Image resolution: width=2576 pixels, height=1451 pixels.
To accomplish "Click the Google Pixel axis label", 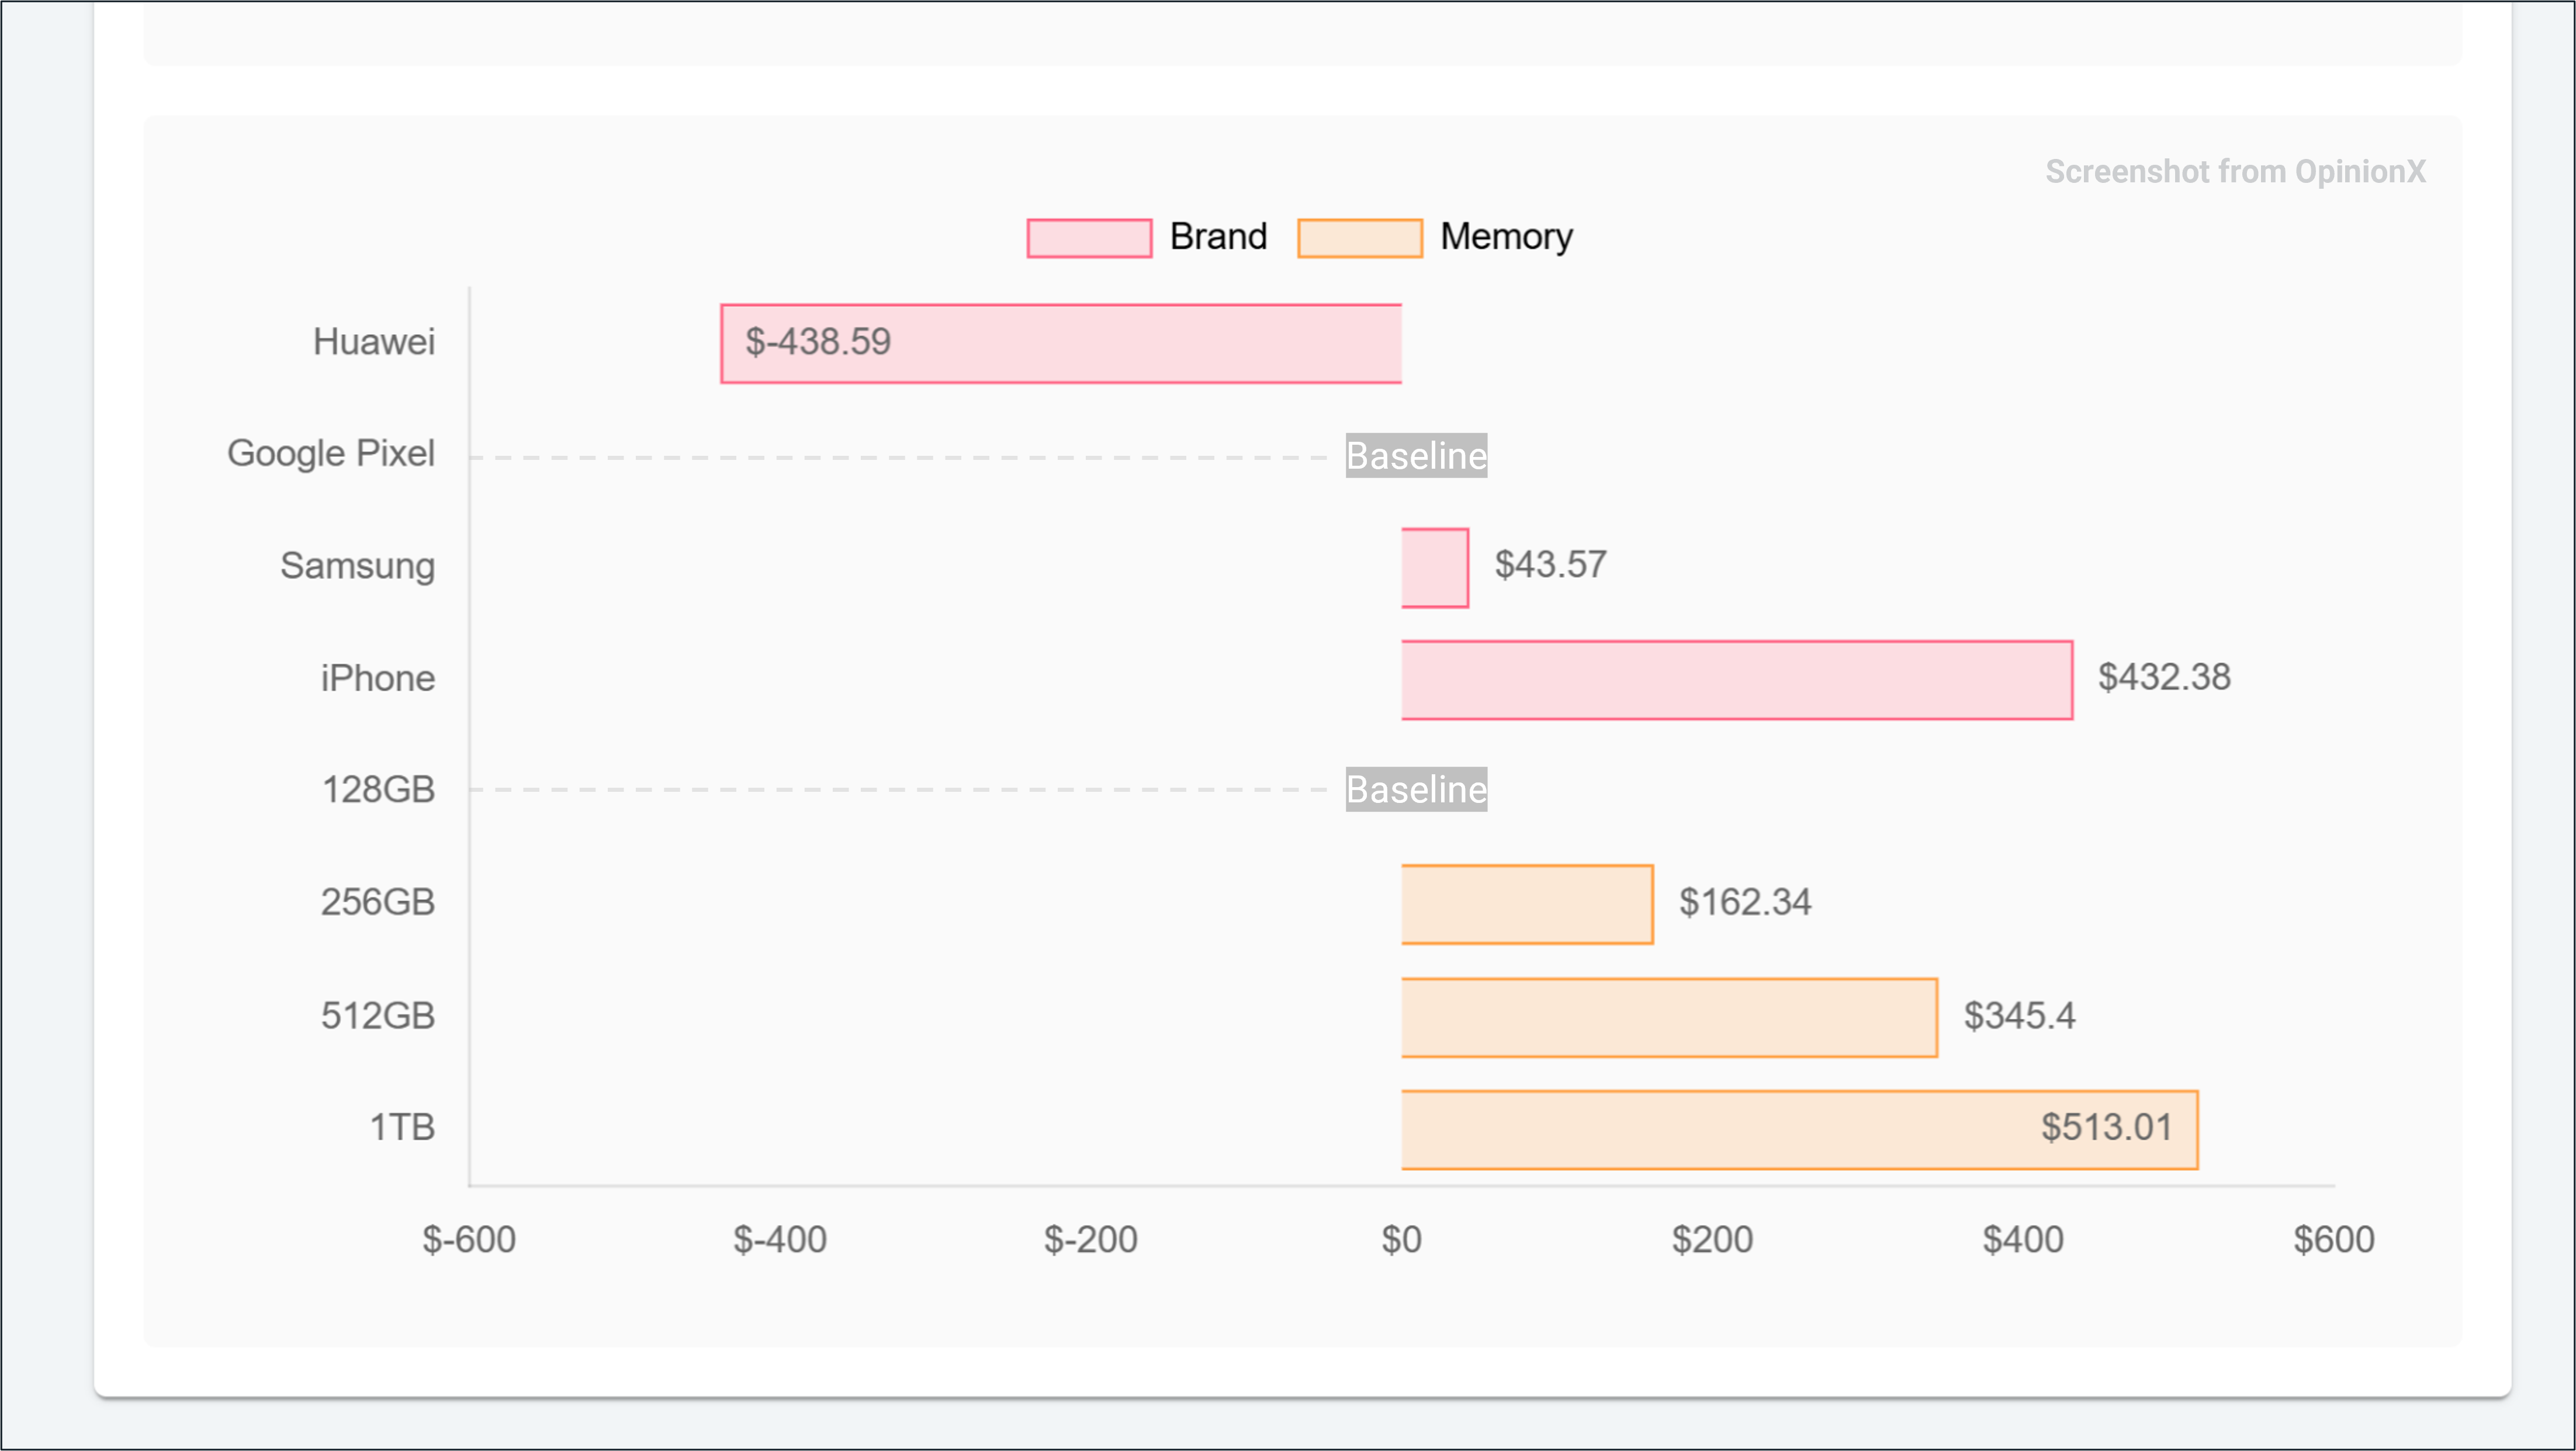I will (x=331, y=454).
